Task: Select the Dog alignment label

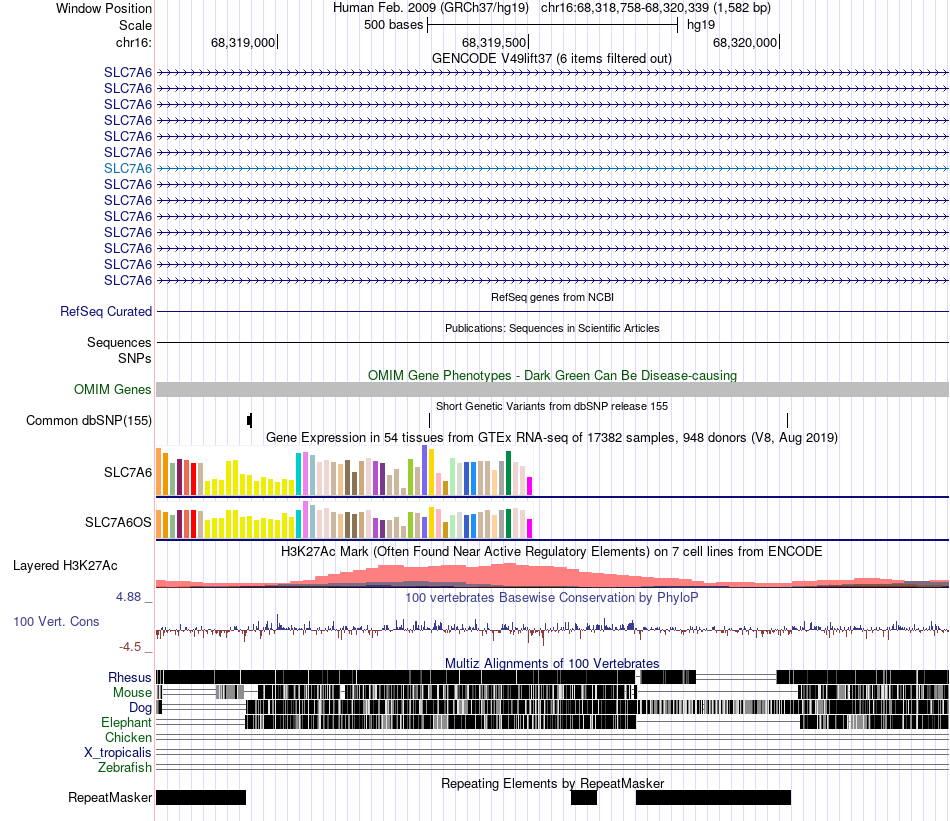Action: coord(140,708)
